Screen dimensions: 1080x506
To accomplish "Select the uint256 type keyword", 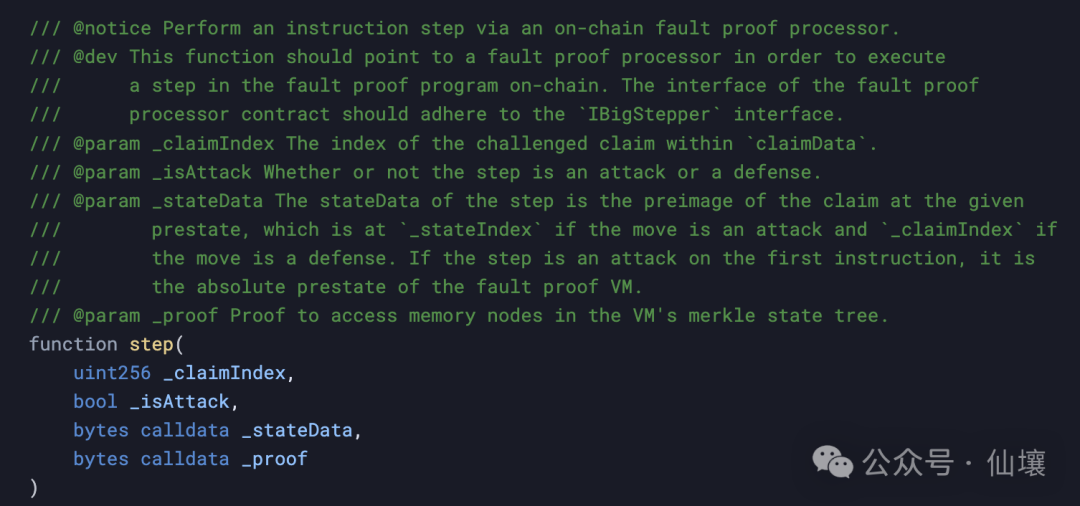I will [112, 373].
